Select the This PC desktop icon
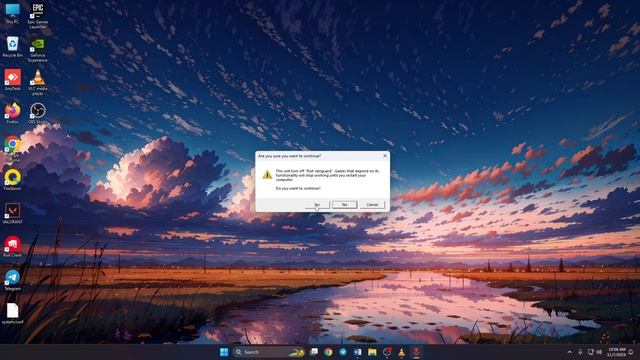The width and height of the screenshot is (640, 360). tap(12, 13)
